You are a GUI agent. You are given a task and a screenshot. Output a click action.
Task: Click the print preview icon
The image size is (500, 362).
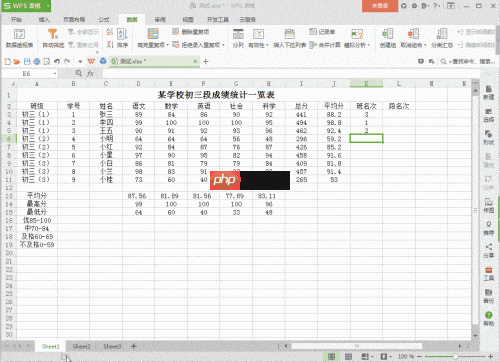[47, 61]
